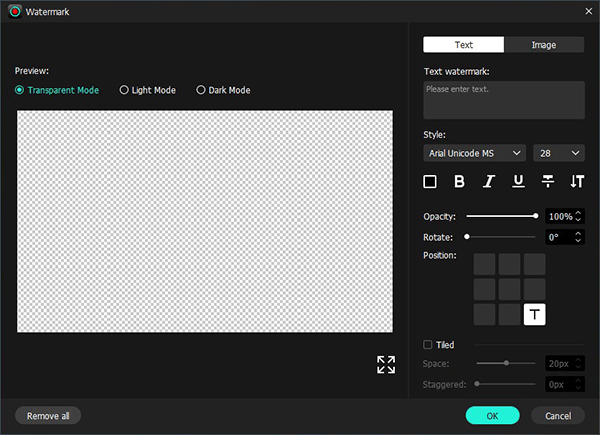Click the Remove all button
The width and height of the screenshot is (600, 435).
48,415
